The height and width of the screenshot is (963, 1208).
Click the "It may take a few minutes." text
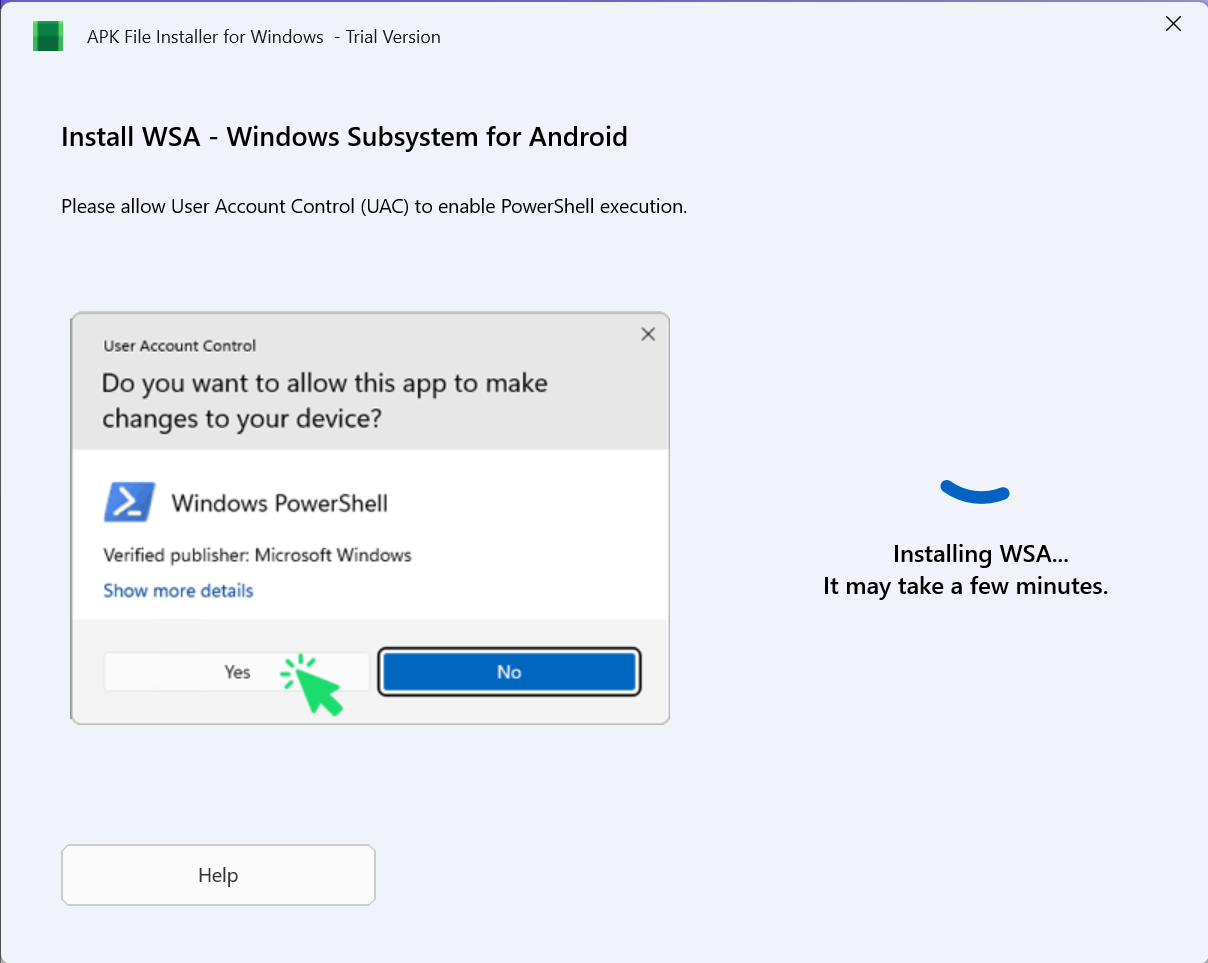tap(966, 586)
